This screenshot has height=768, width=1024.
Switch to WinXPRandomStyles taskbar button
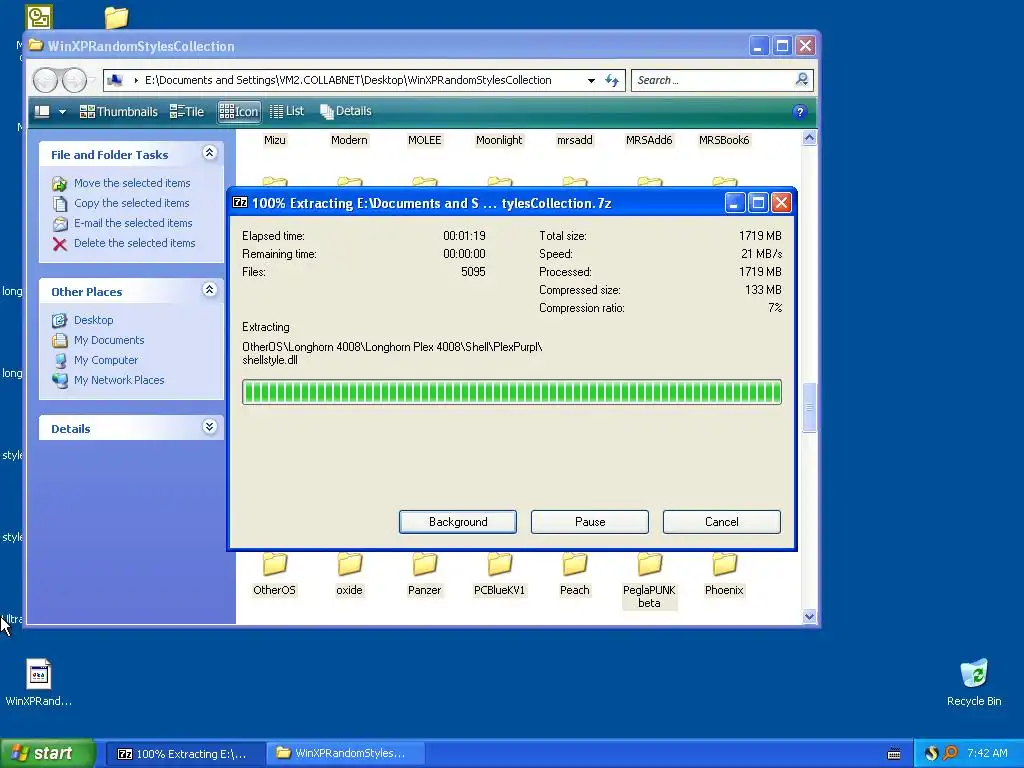(346, 754)
